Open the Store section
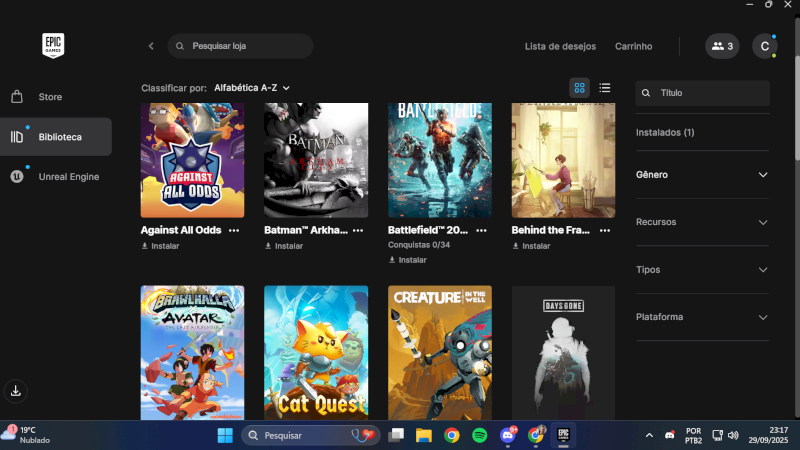The width and height of the screenshot is (800, 450). pos(50,97)
